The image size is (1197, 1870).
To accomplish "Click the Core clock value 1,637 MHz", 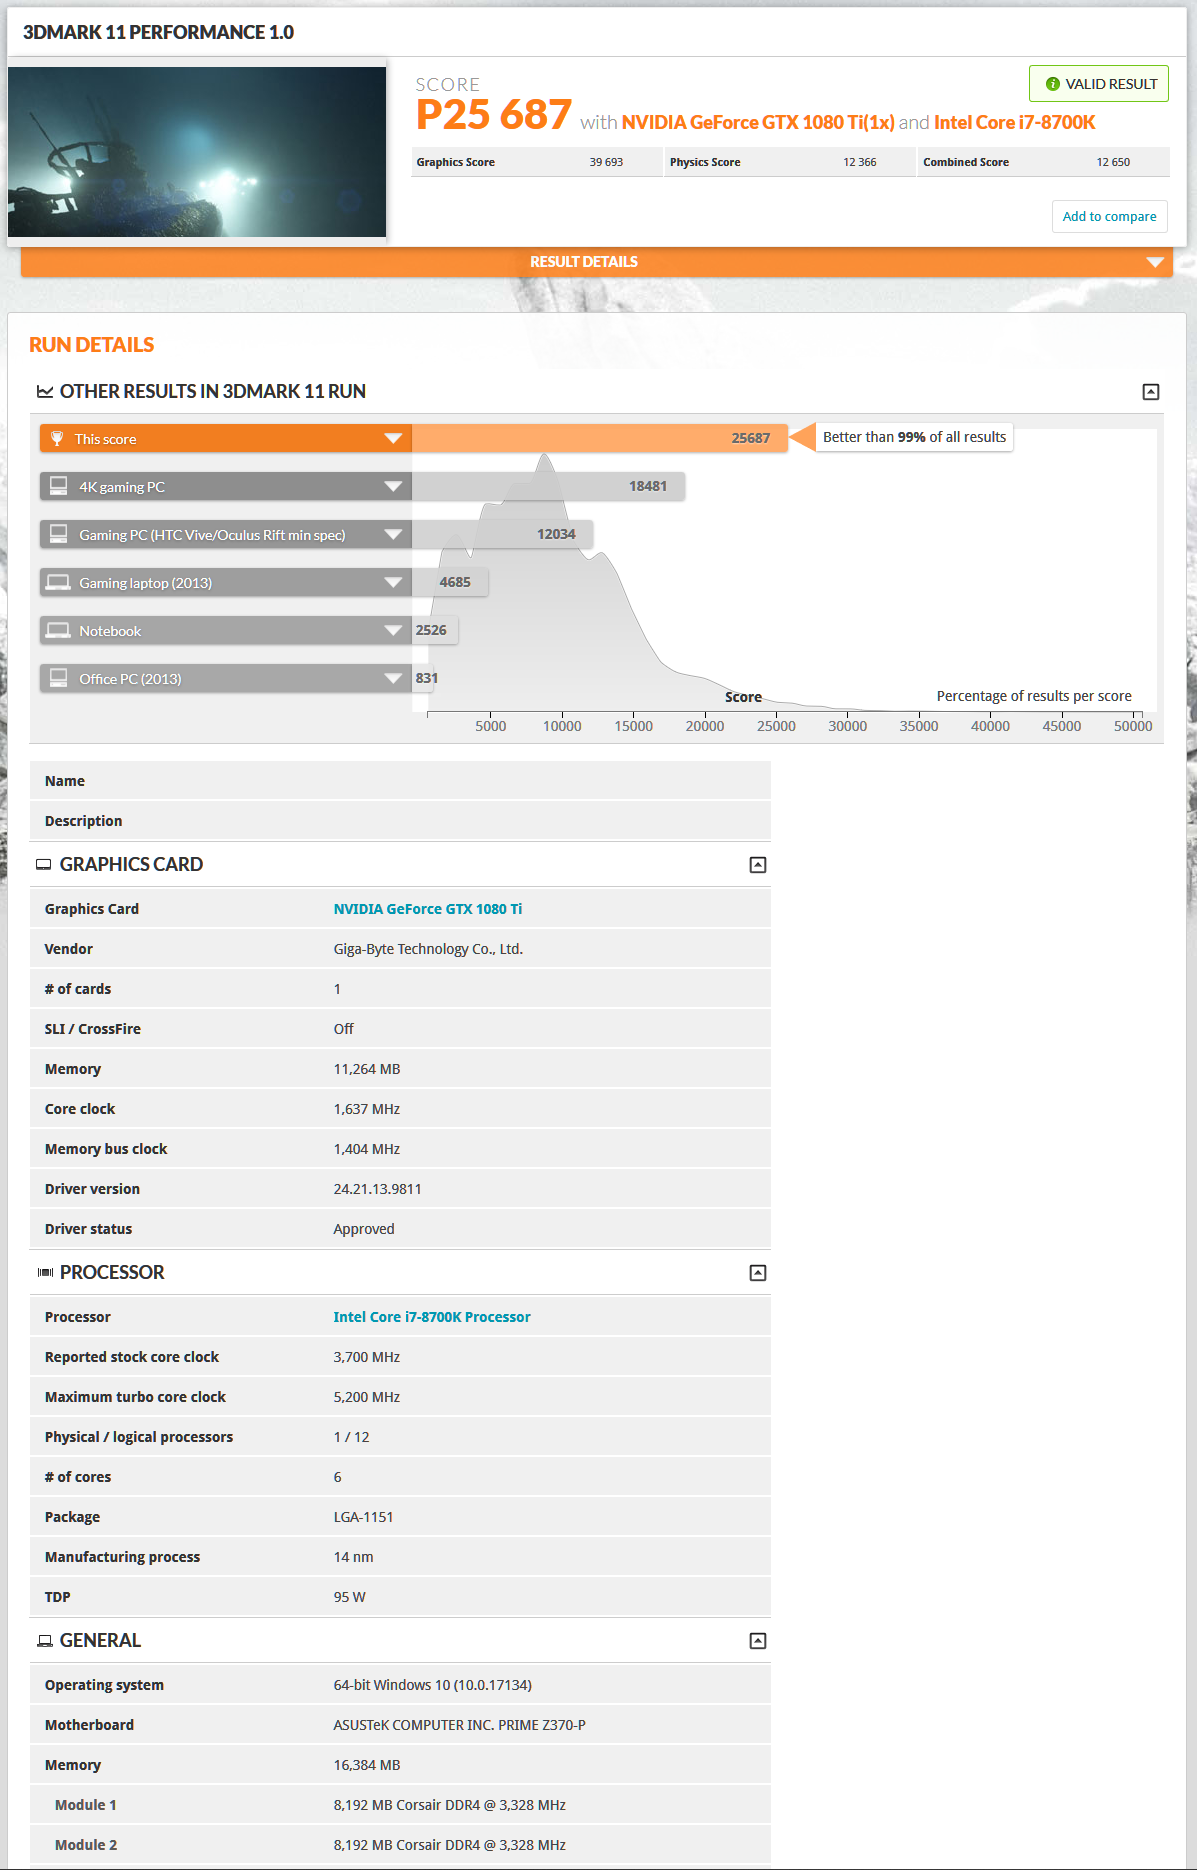I will click(x=366, y=1109).
